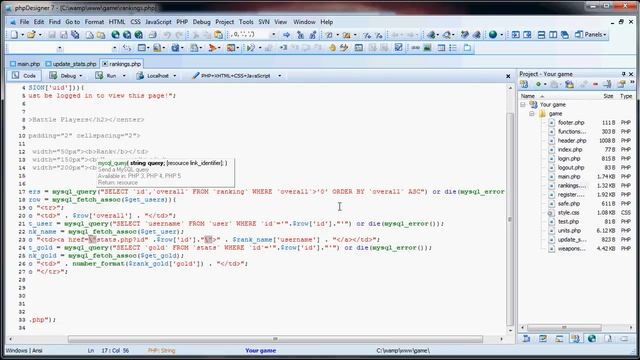640x360 pixels.
Task: Click the split-vertical window layout icon
Action: click(x=553, y=35)
